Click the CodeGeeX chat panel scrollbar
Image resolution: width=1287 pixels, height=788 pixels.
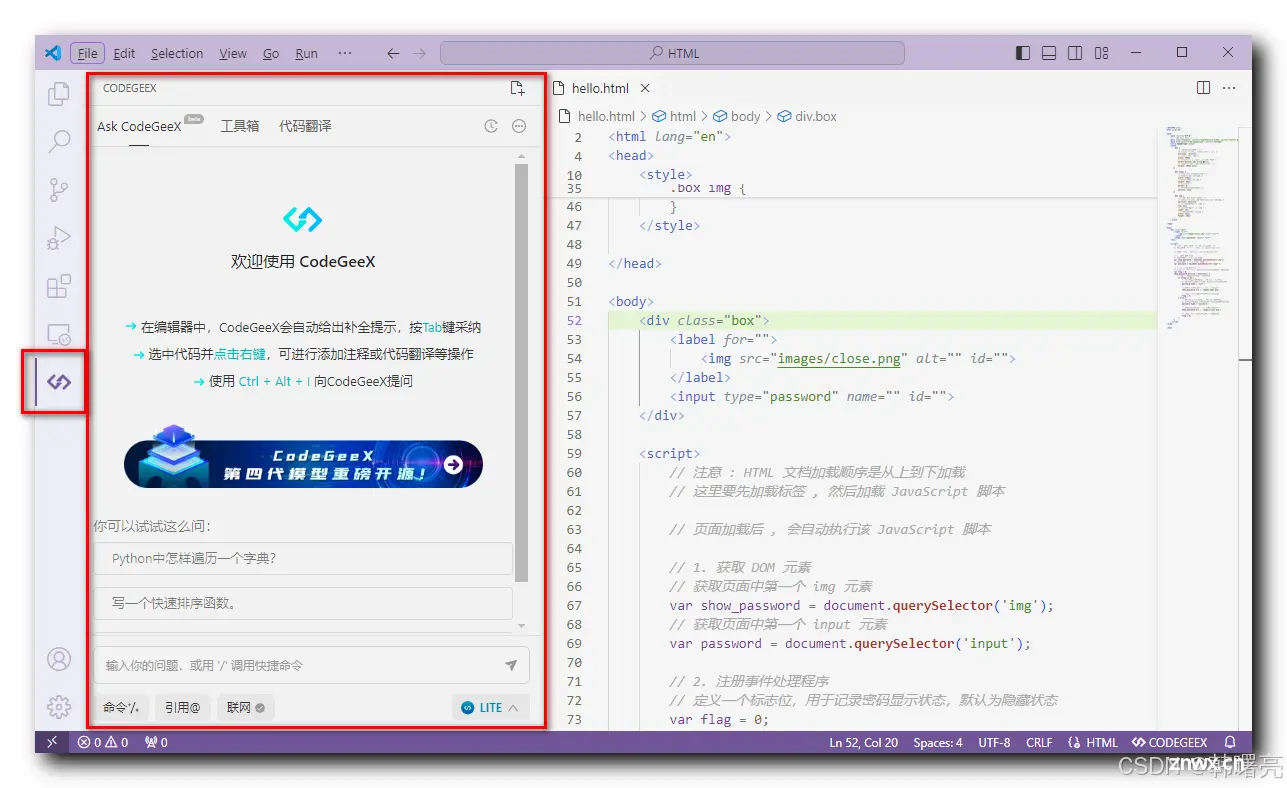(x=521, y=372)
